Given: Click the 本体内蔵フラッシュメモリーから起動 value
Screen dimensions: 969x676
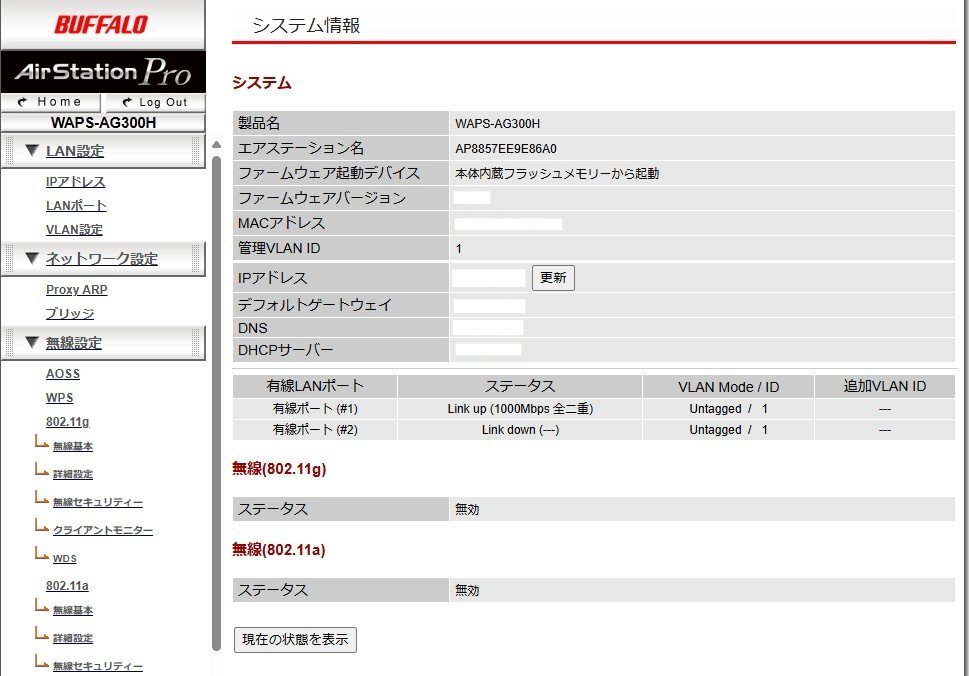Looking at the screenshot, I should (557, 174).
